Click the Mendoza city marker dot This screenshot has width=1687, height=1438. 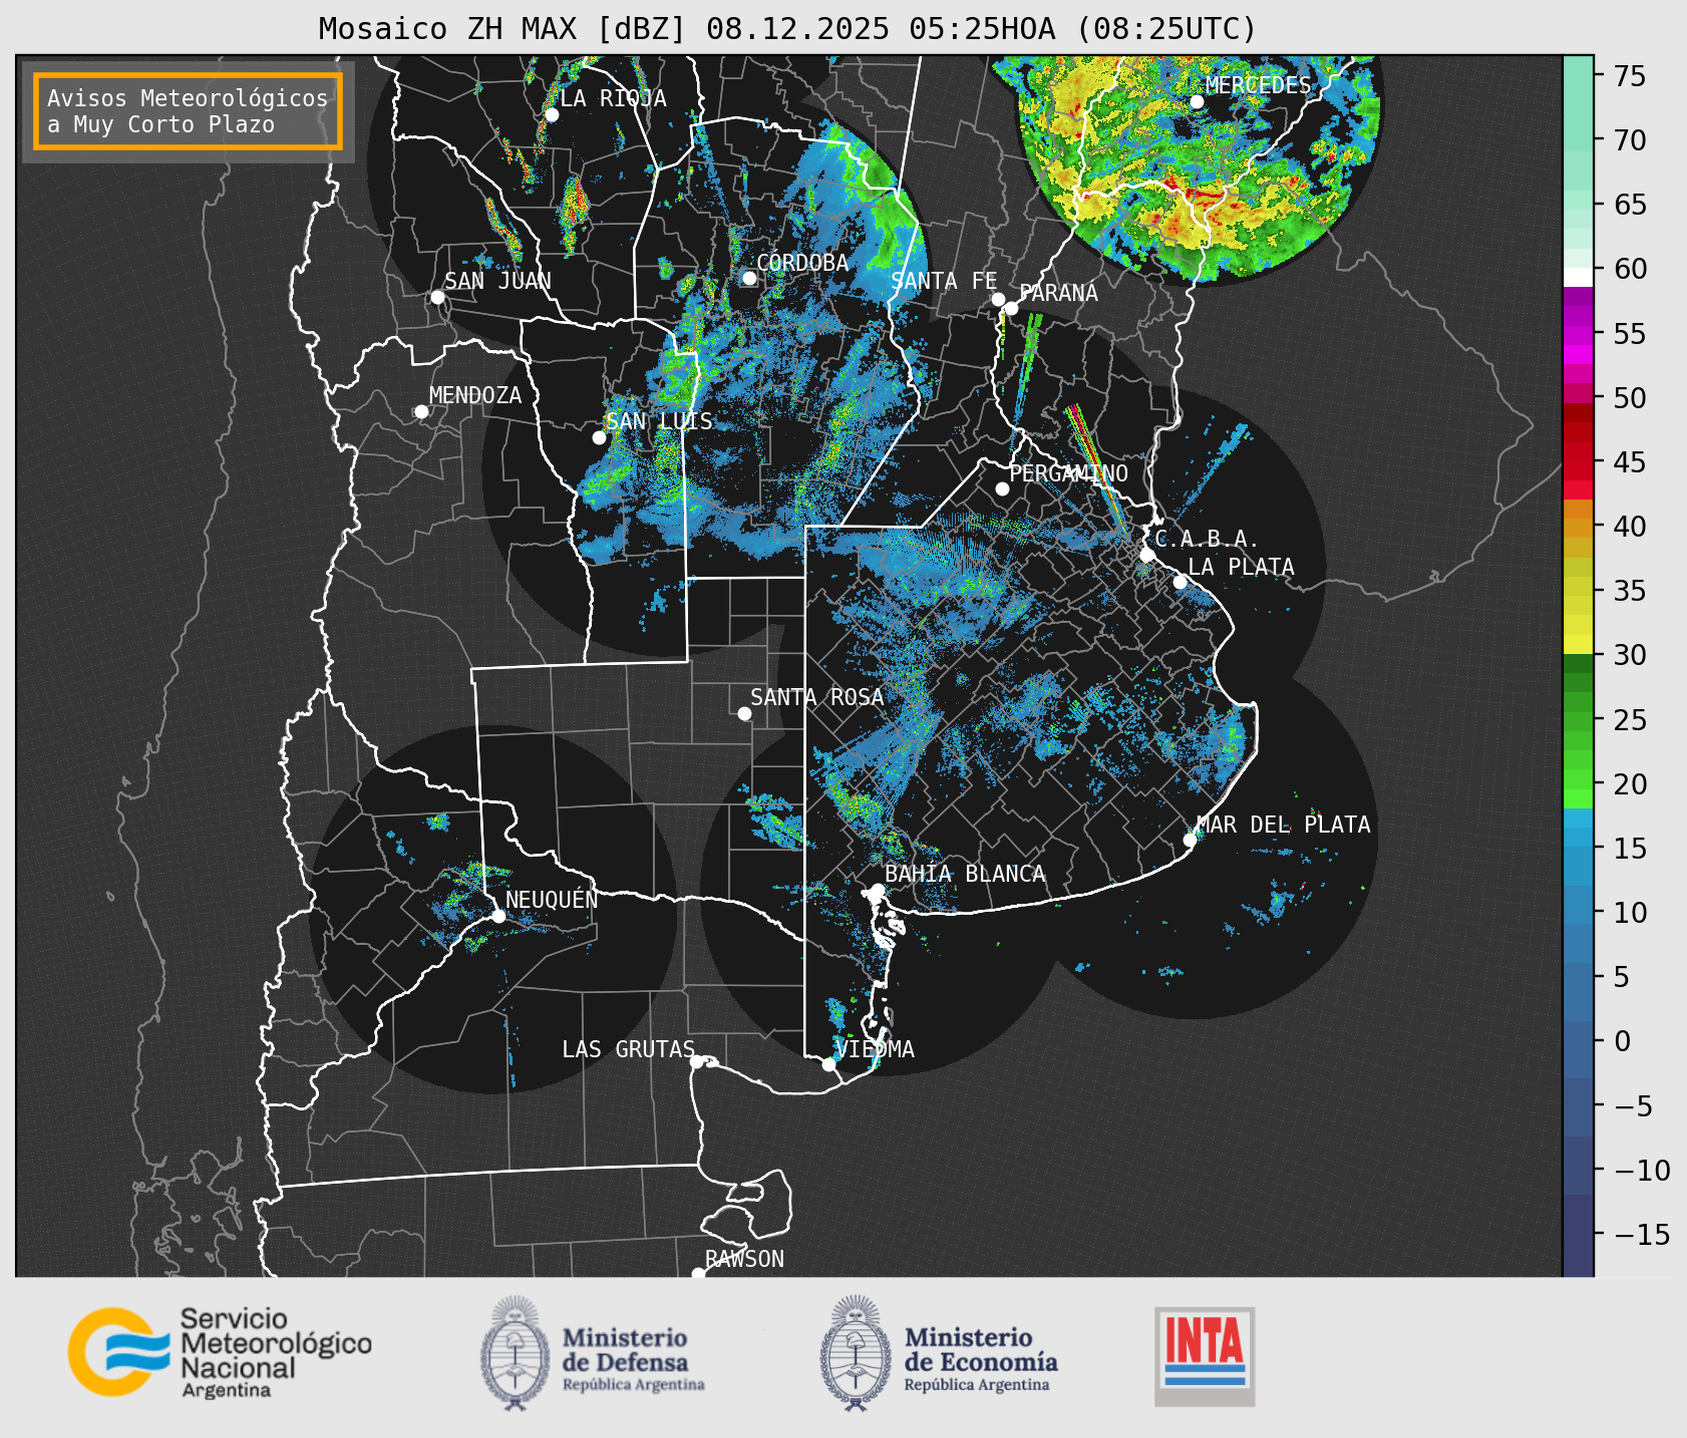[x=422, y=412]
